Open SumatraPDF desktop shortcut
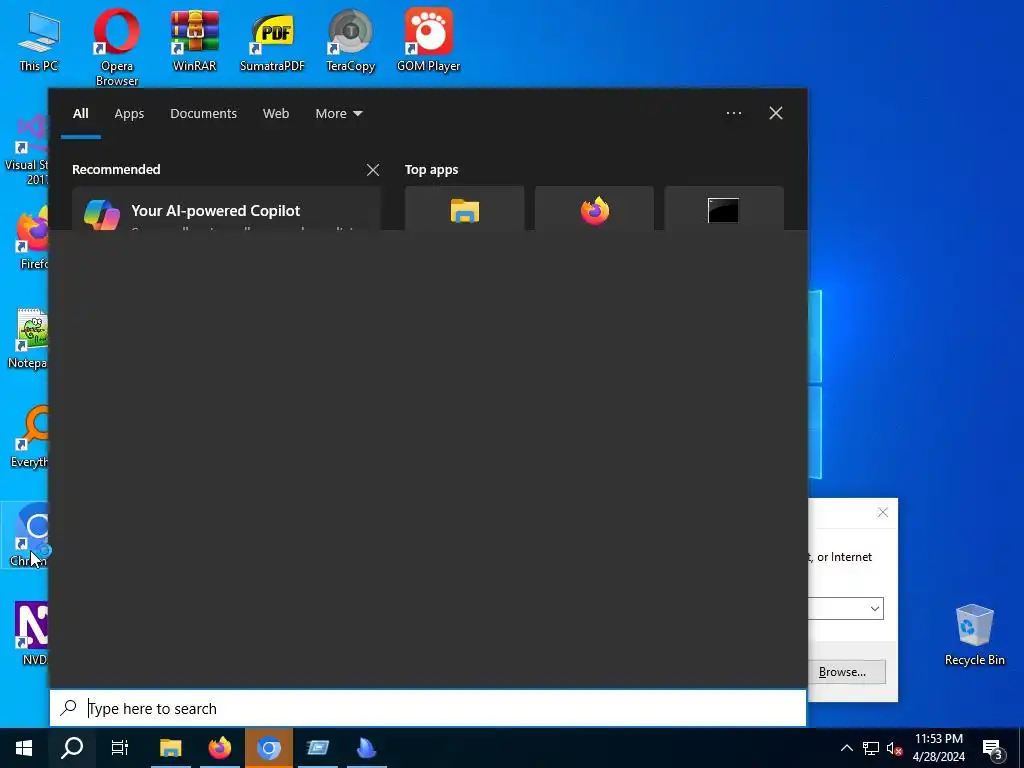This screenshot has height=768, width=1024. pos(272,40)
